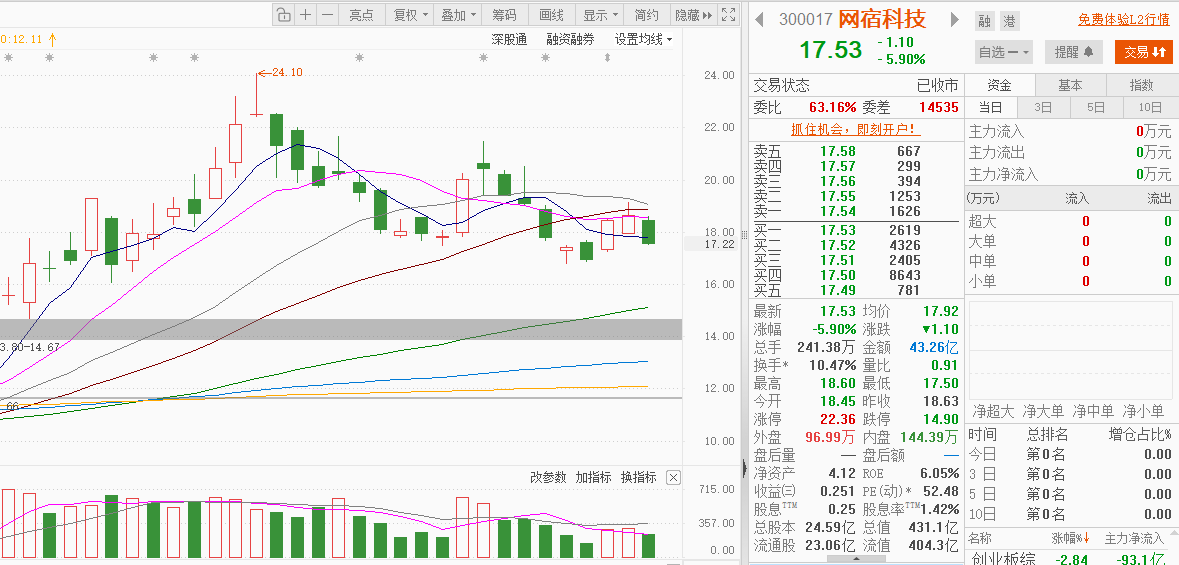Viewport: 1179px width, 565px height.
Task: Open the 复权 dropdown
Action: point(410,14)
